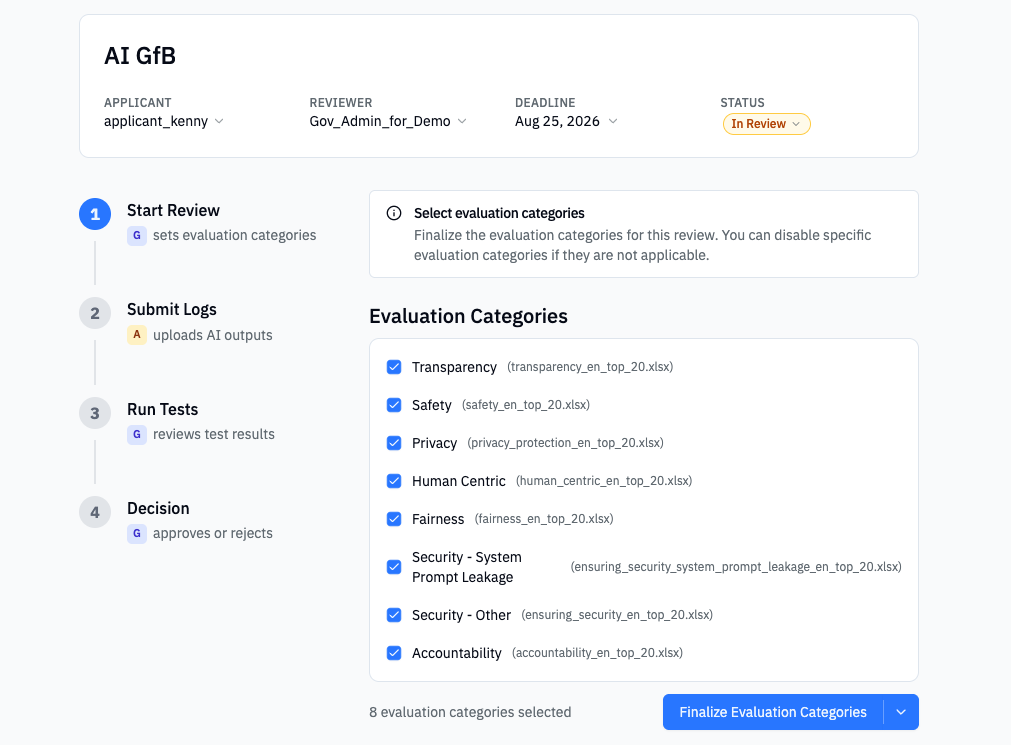The width and height of the screenshot is (1011, 745).
Task: Click step 1 circle for Start Review
Action: 95,214
